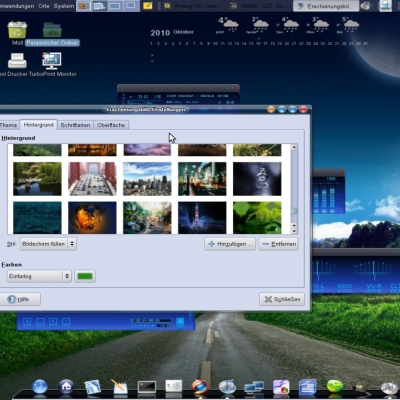Open the networked computers dock icon
Screen dimensions: 400x400
click(254, 388)
